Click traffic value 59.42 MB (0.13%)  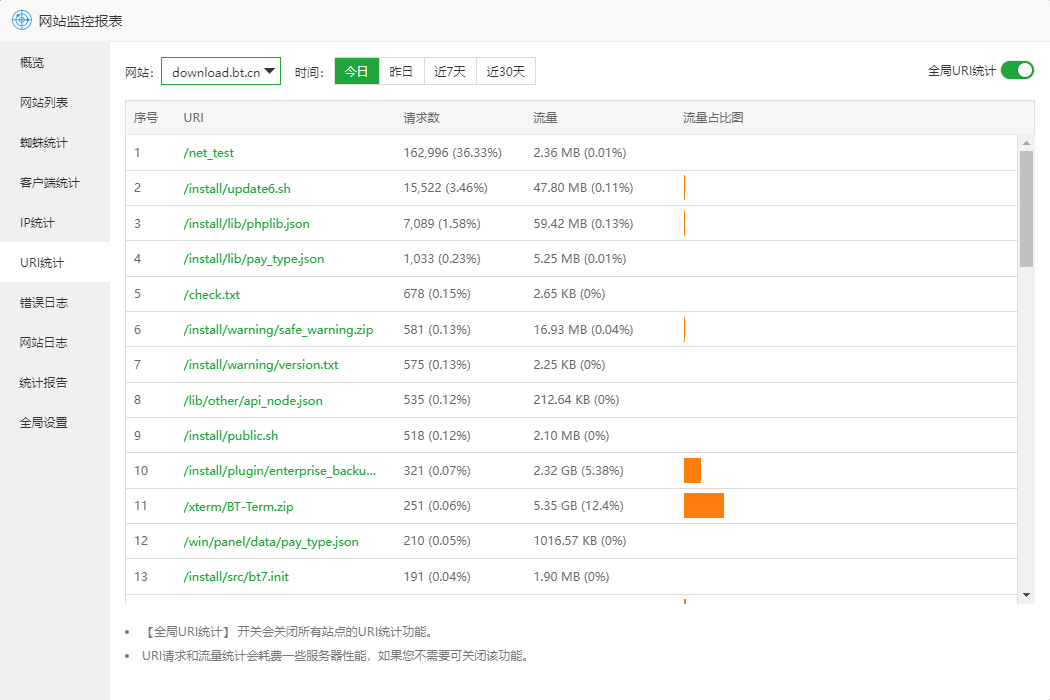click(583, 224)
